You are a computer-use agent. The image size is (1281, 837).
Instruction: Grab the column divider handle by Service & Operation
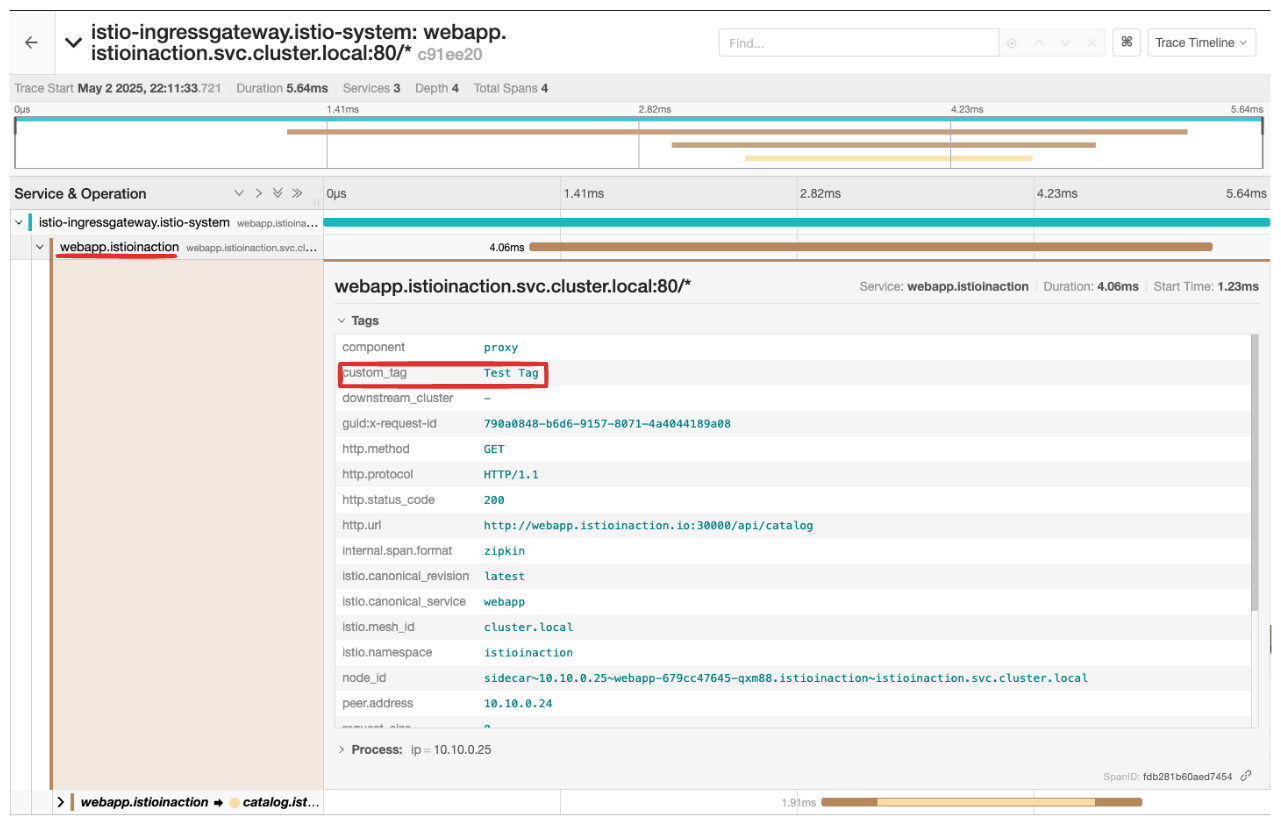point(317,200)
